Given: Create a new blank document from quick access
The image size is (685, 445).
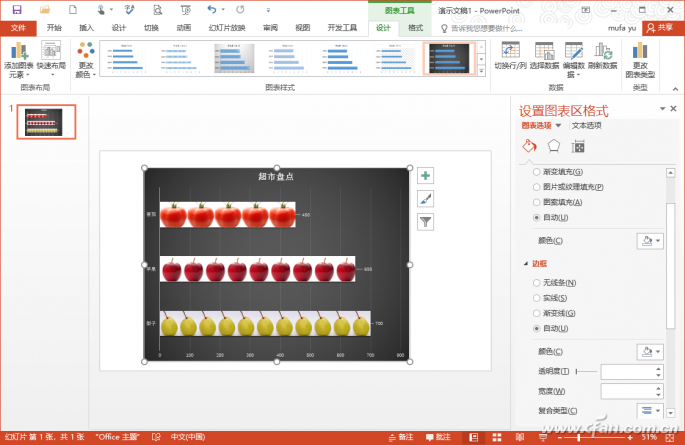Looking at the screenshot, I should tap(73, 10).
